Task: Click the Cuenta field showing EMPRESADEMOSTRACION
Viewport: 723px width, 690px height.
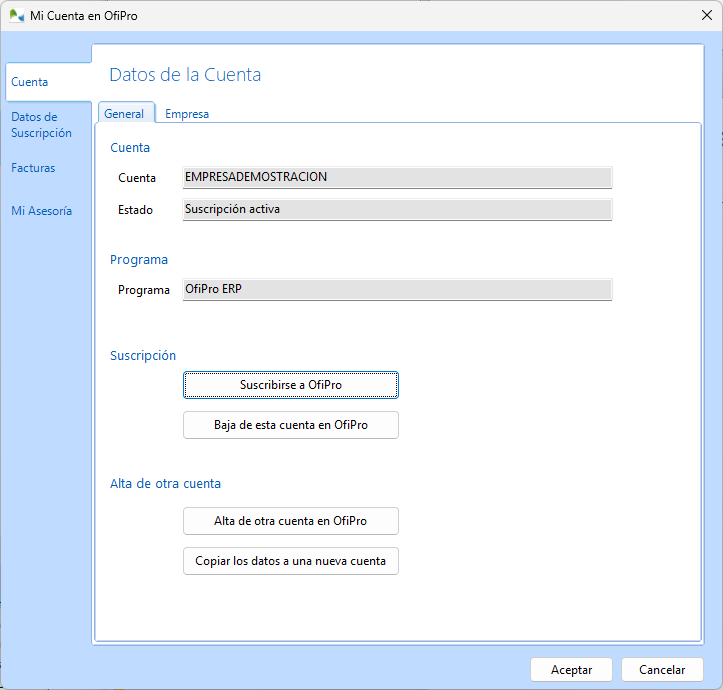Action: (x=396, y=178)
